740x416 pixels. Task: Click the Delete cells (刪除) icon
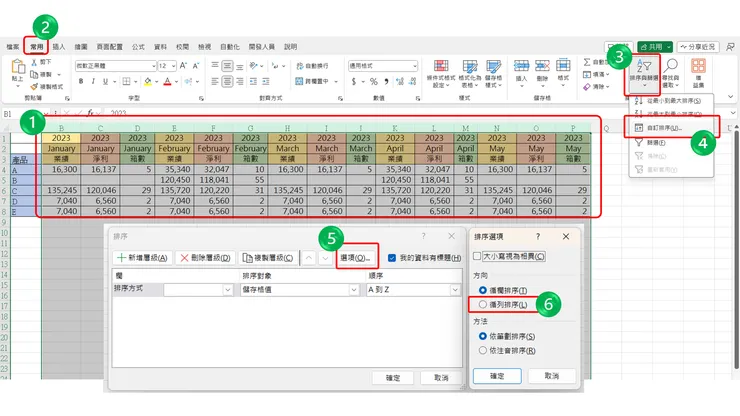click(542, 66)
